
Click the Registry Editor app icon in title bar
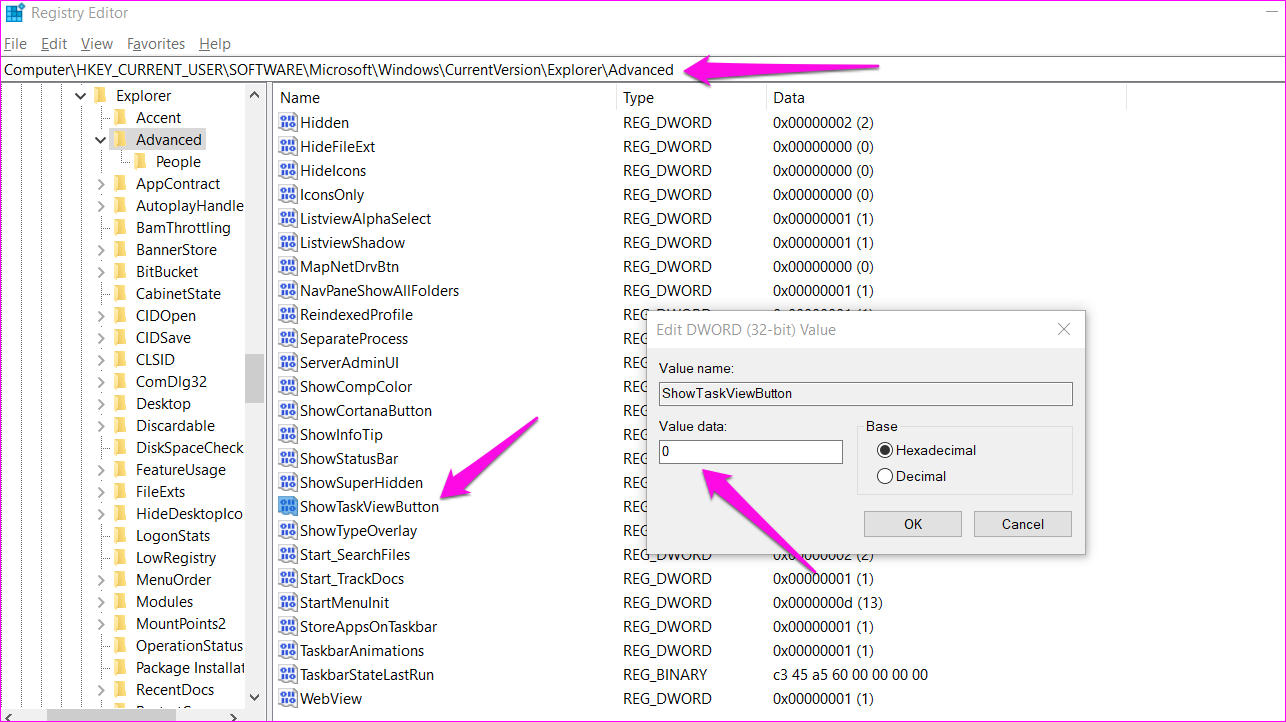click(14, 14)
